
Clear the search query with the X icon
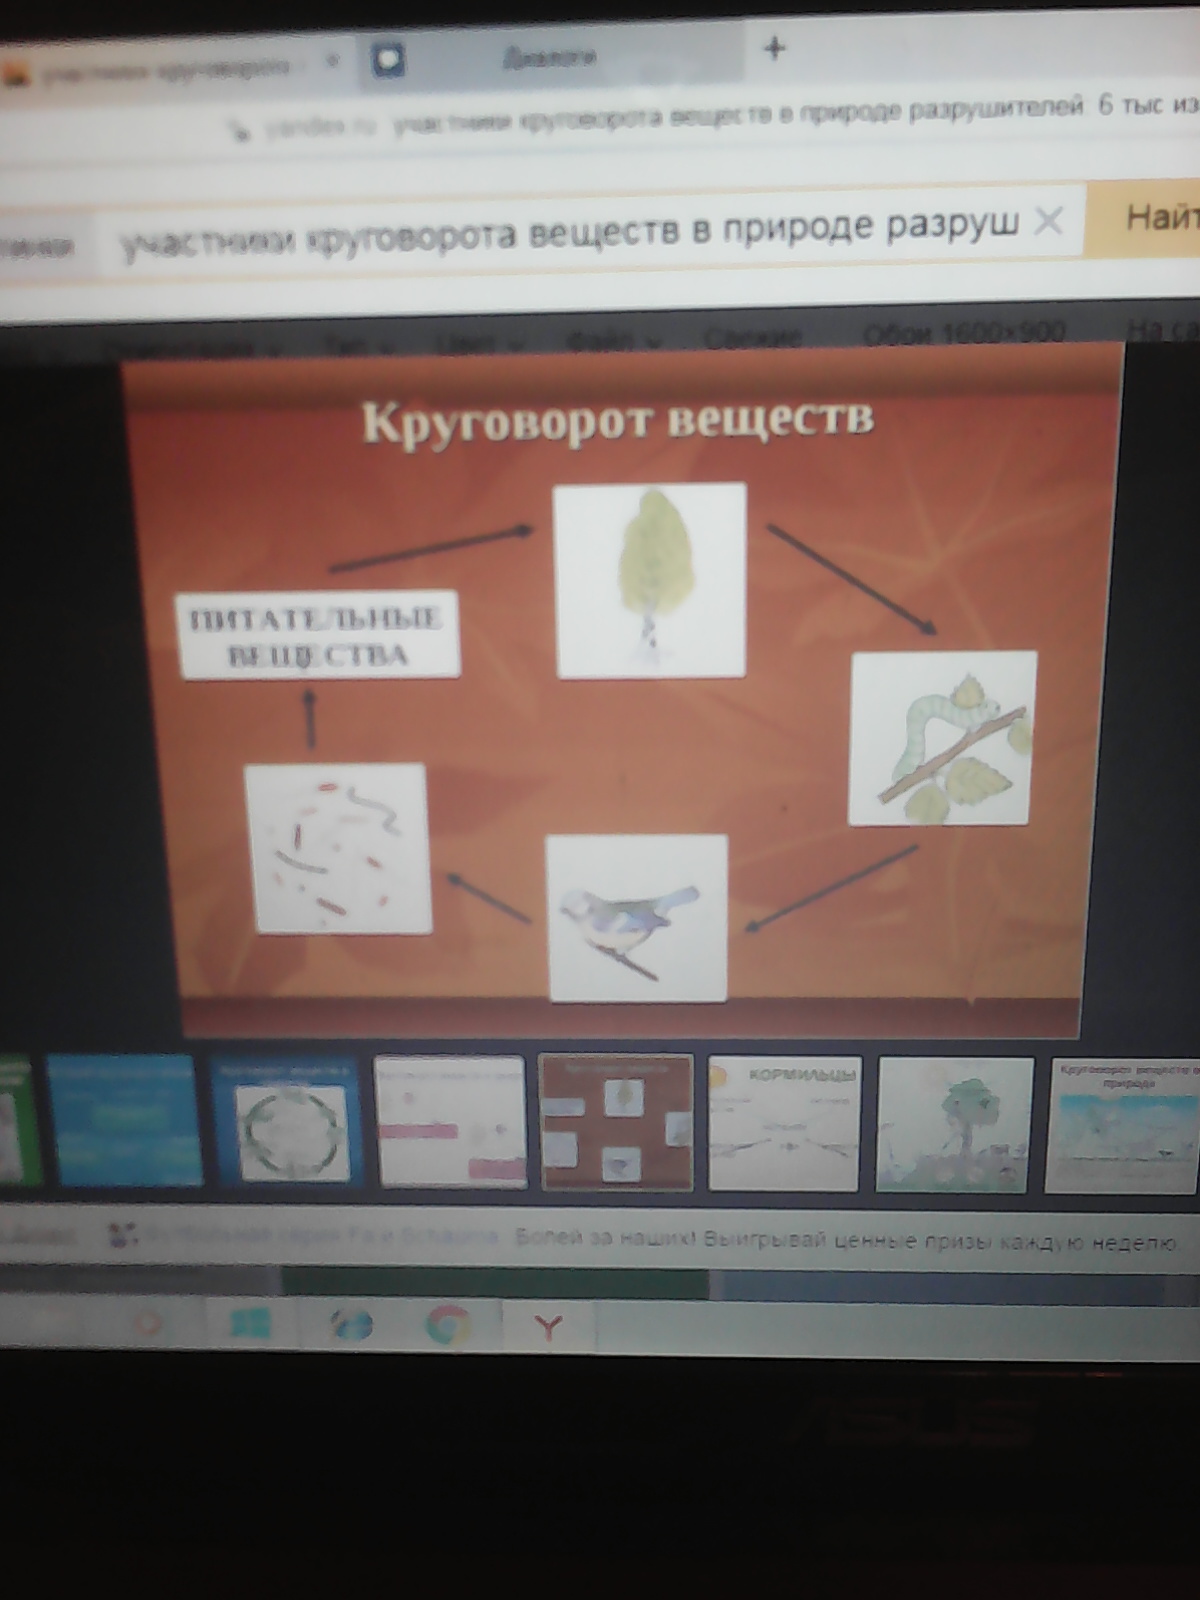coord(1047,221)
